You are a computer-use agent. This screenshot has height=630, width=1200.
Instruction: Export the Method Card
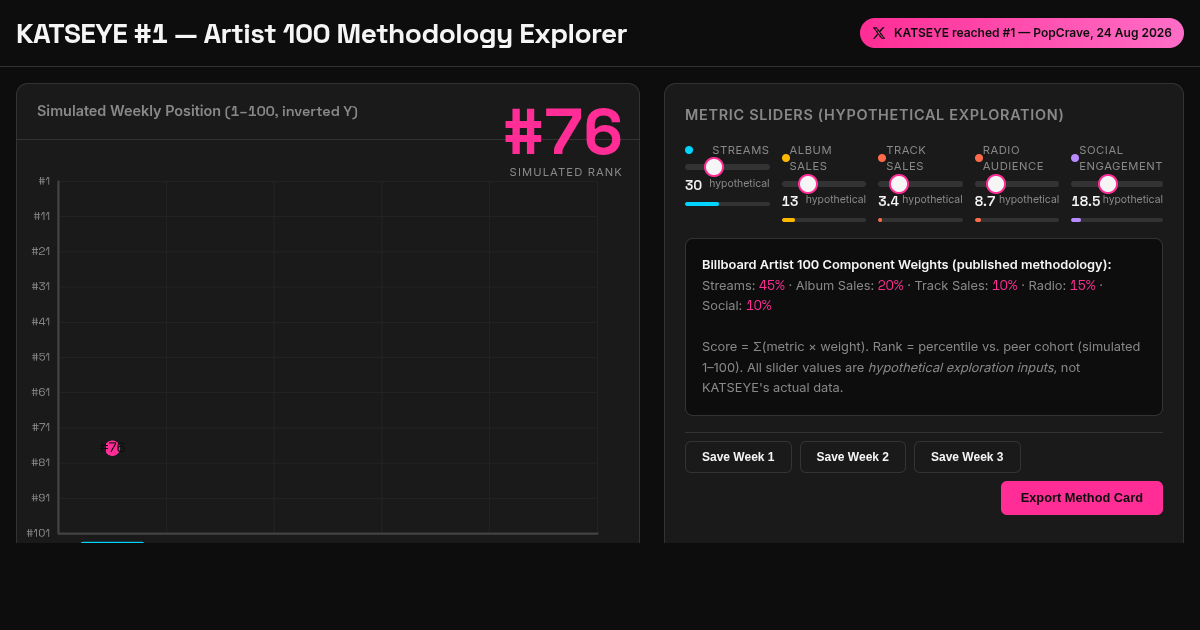(1082, 498)
